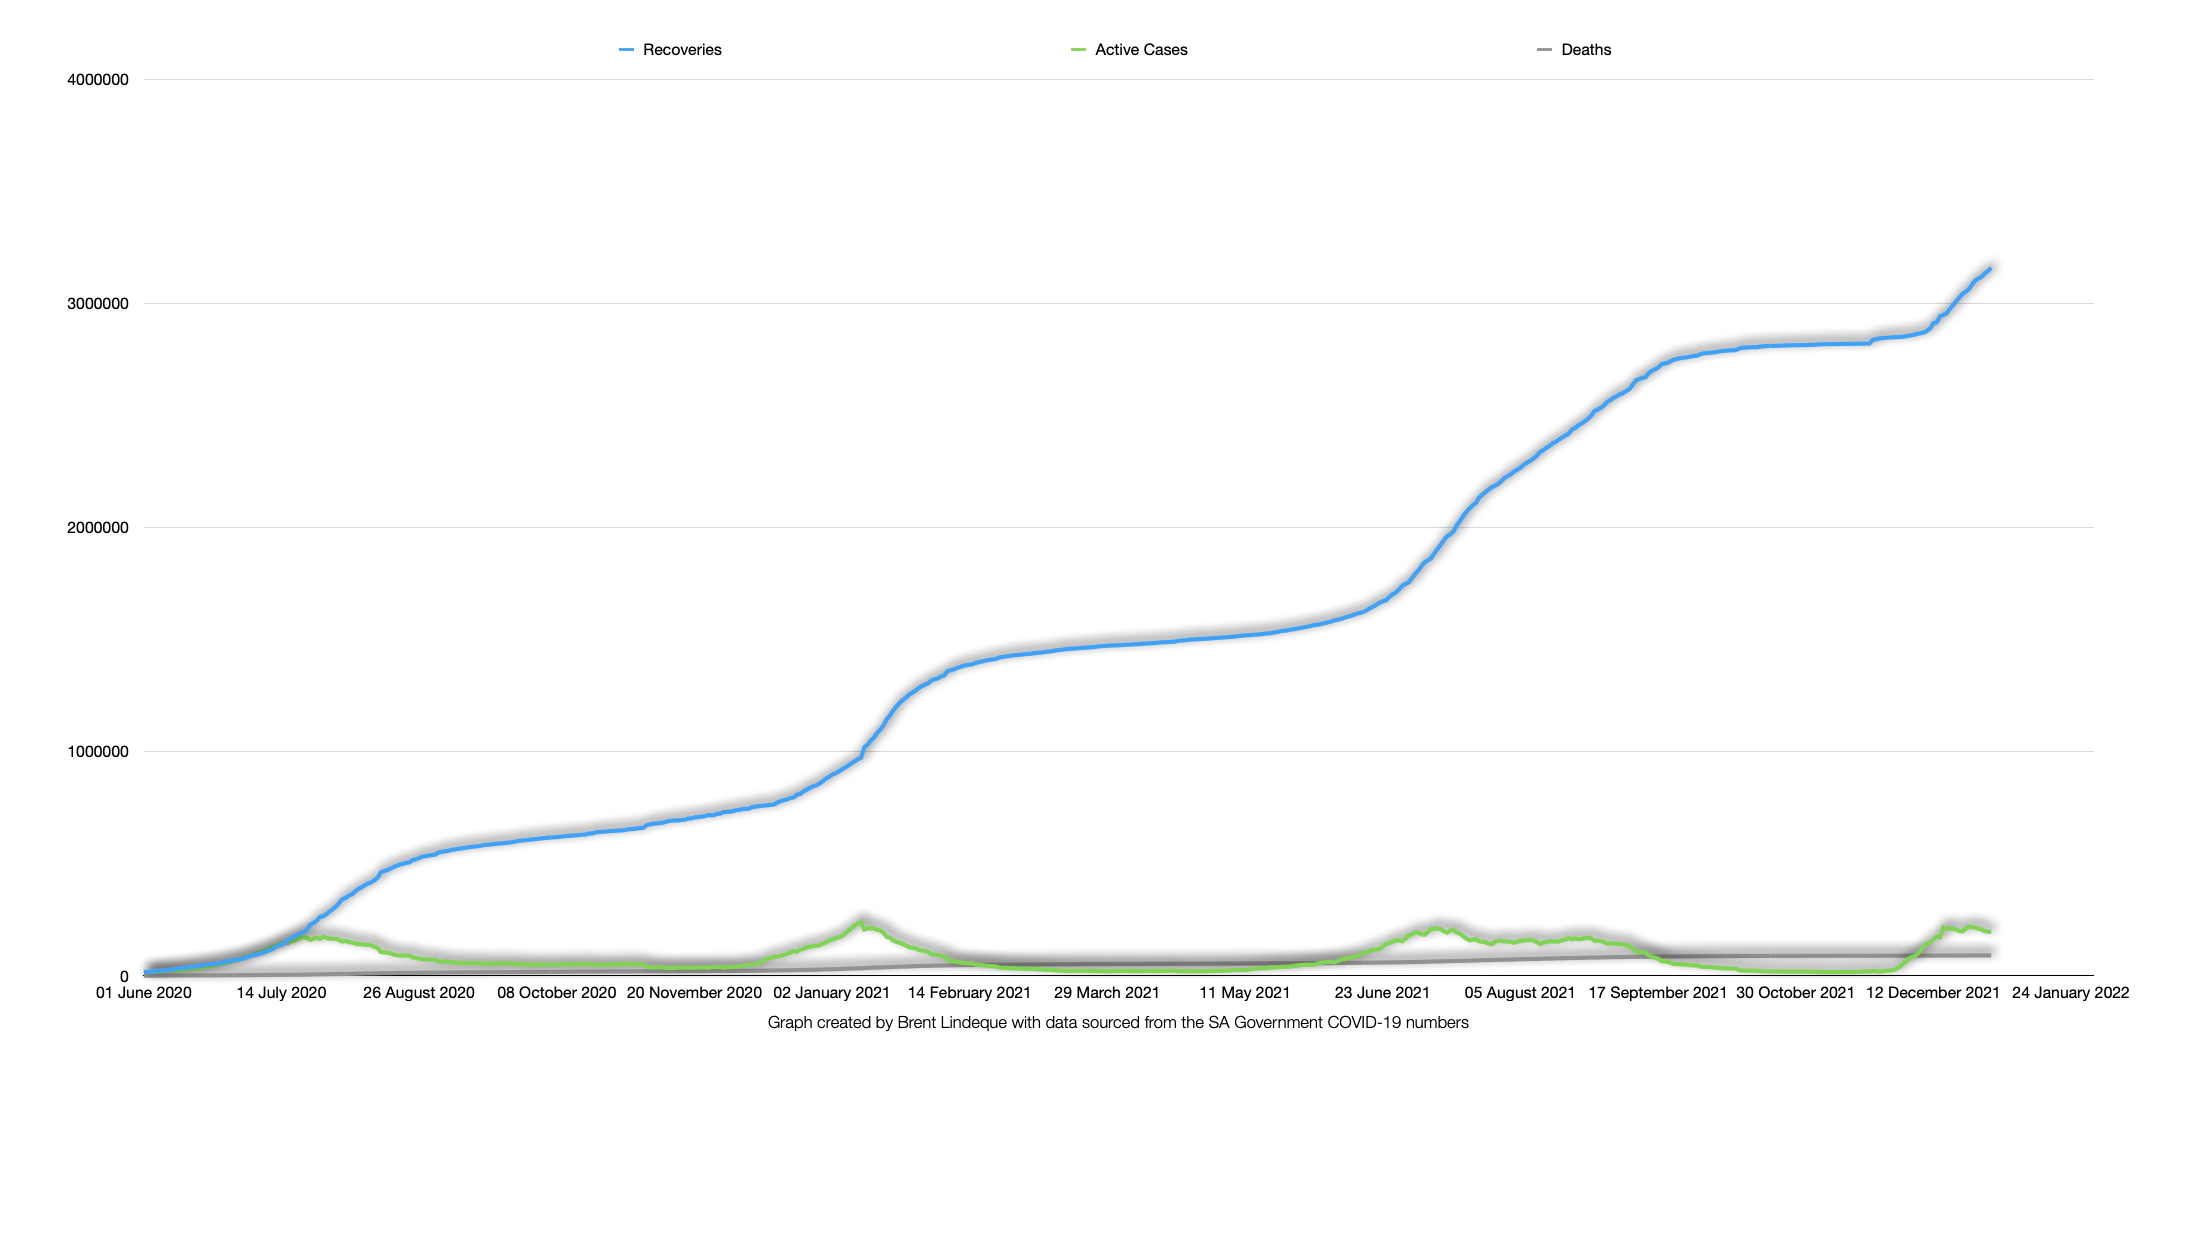Click the green Active Cases legend marker
This screenshot has height=1252, width=2204.
(1078, 50)
